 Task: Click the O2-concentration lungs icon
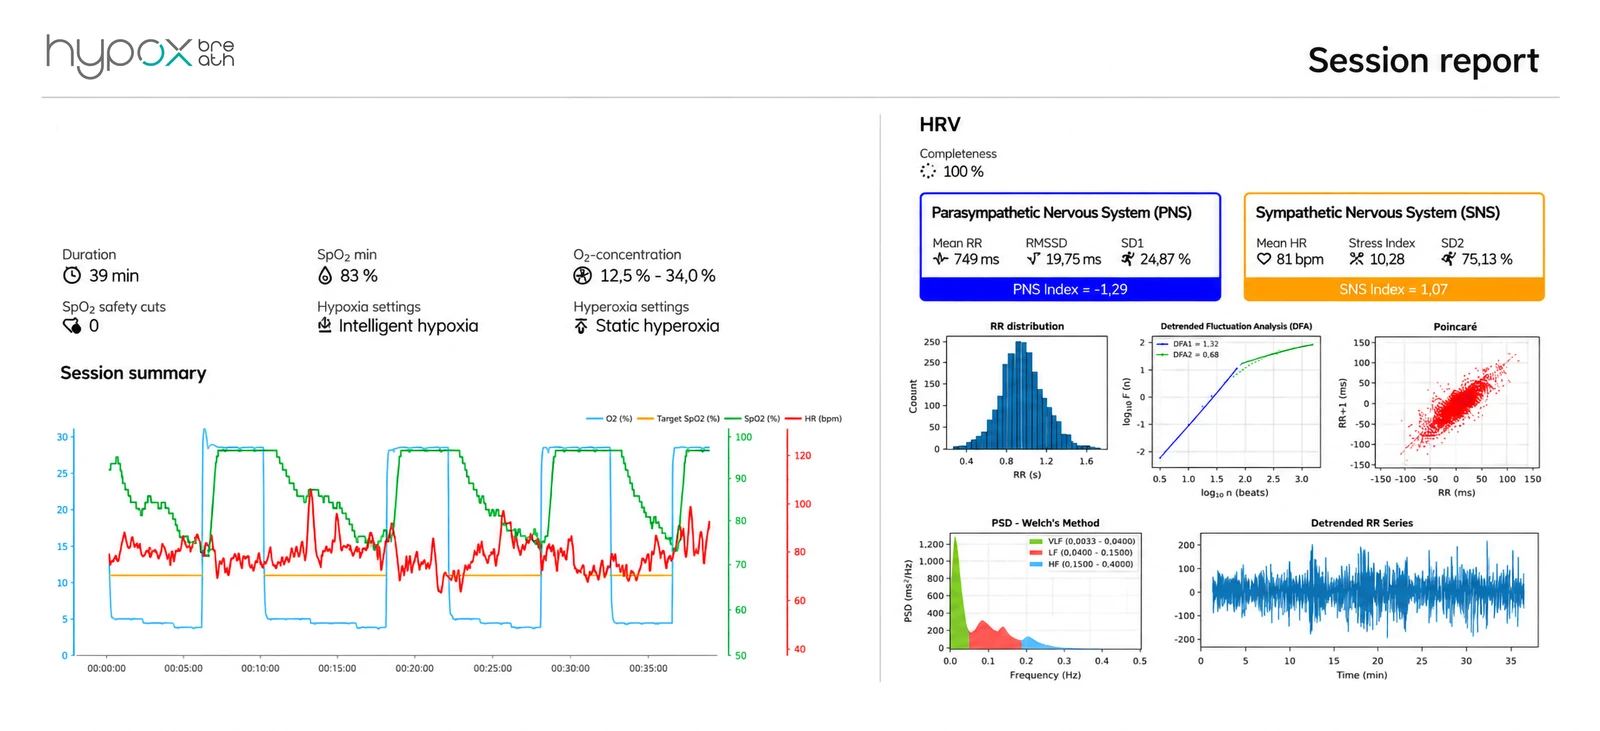(x=582, y=276)
